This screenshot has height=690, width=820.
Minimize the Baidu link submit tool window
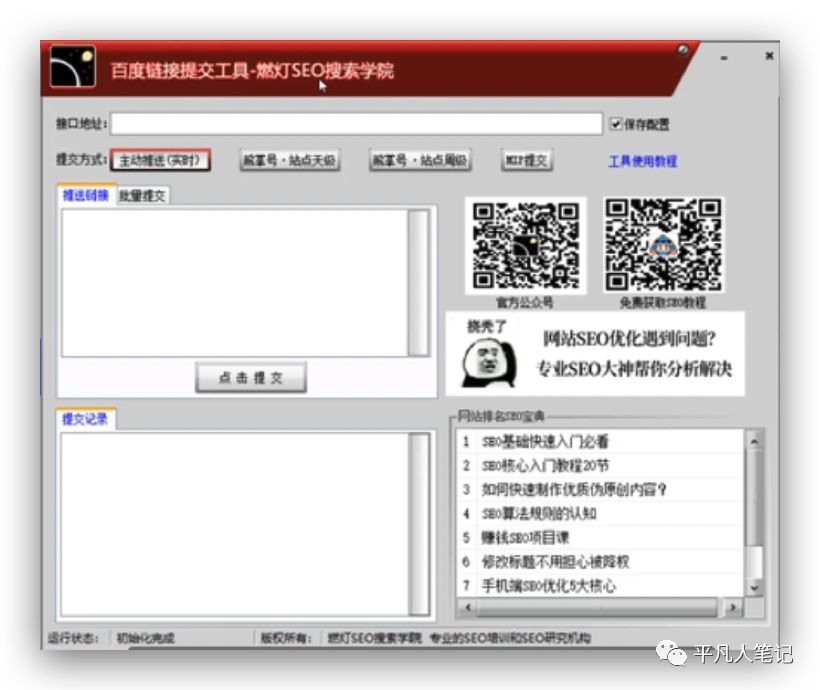(724, 58)
